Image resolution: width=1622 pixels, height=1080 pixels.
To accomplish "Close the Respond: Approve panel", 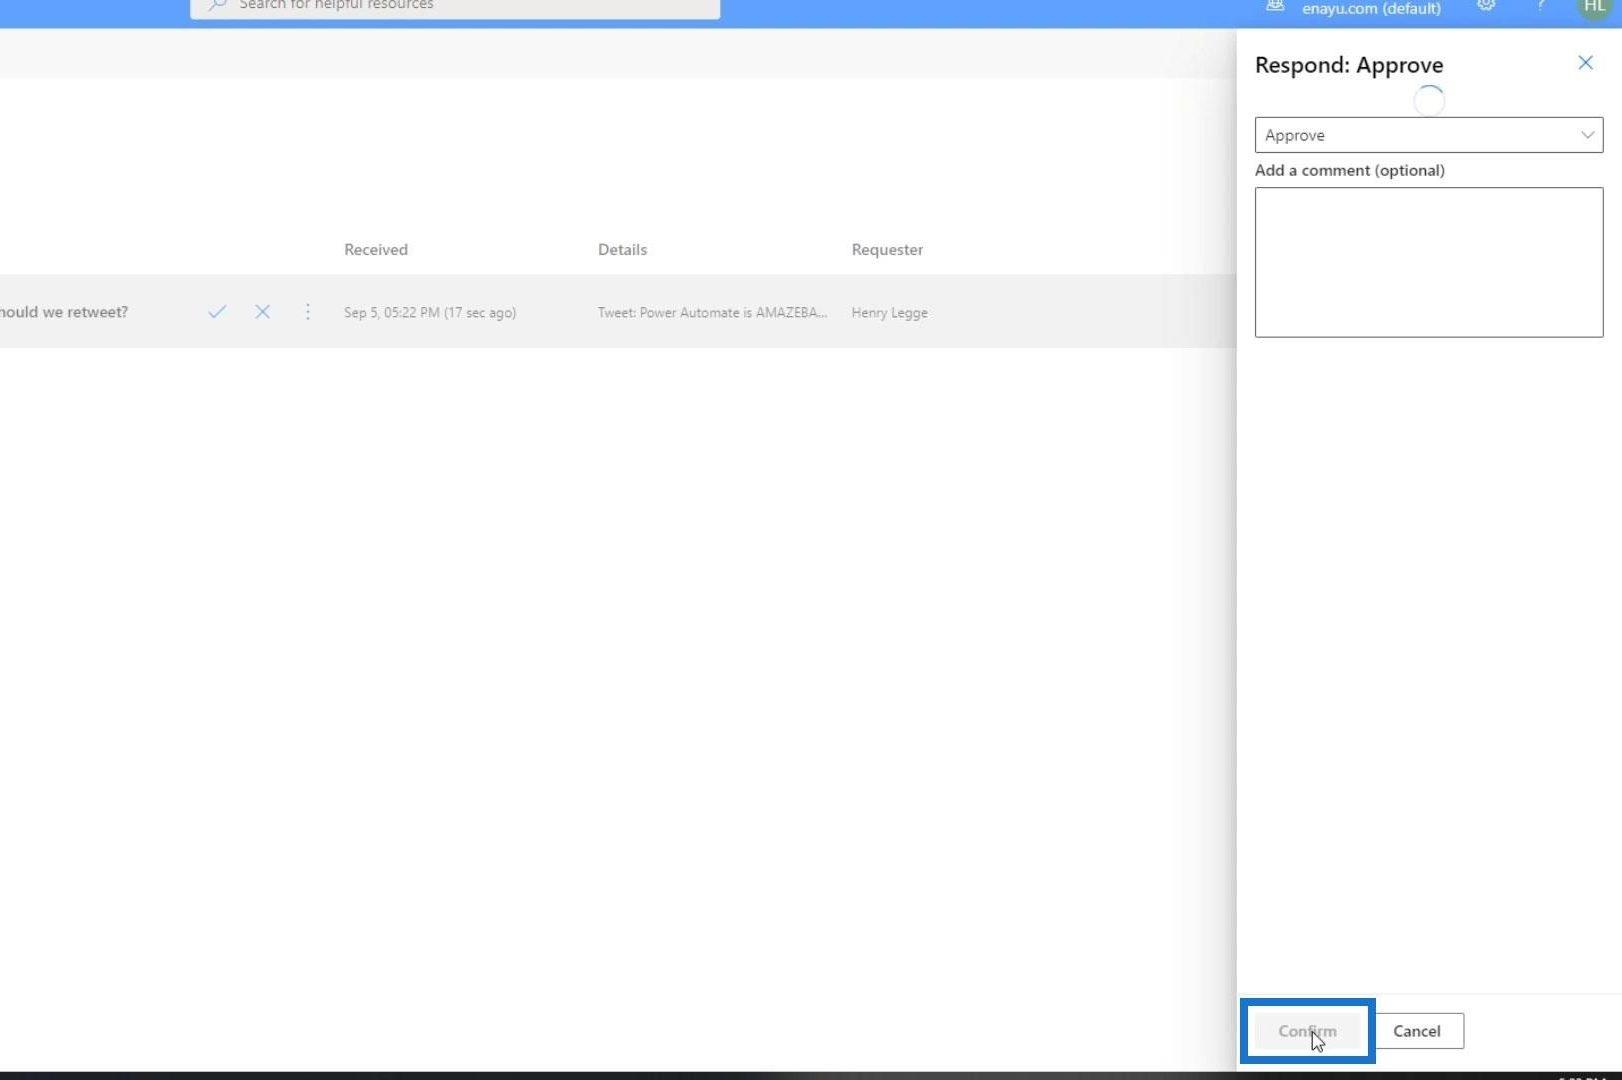I will [x=1585, y=63].
